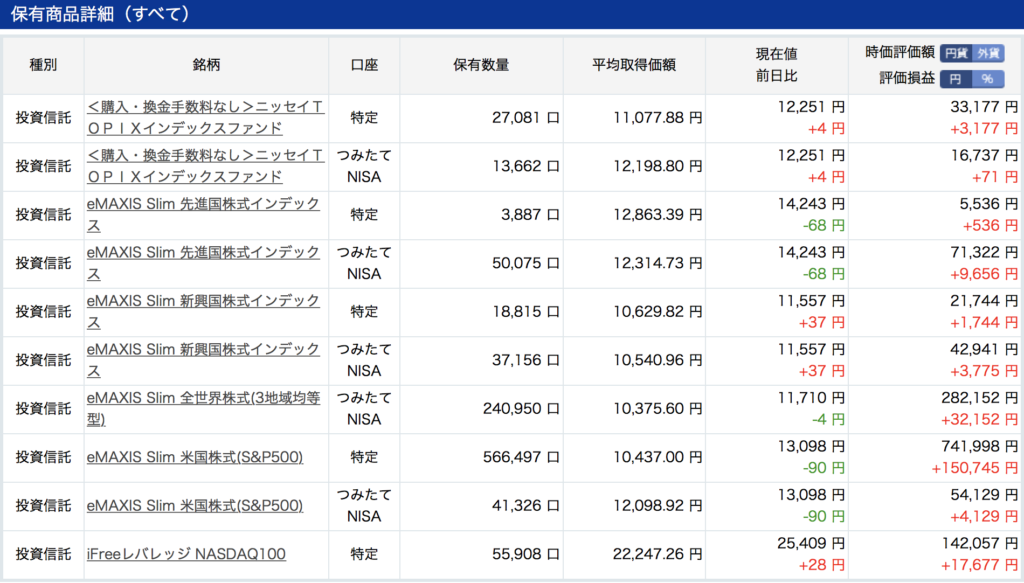Click average cost 10,629.82 円
This screenshot has width=1024, height=583.
coord(658,311)
